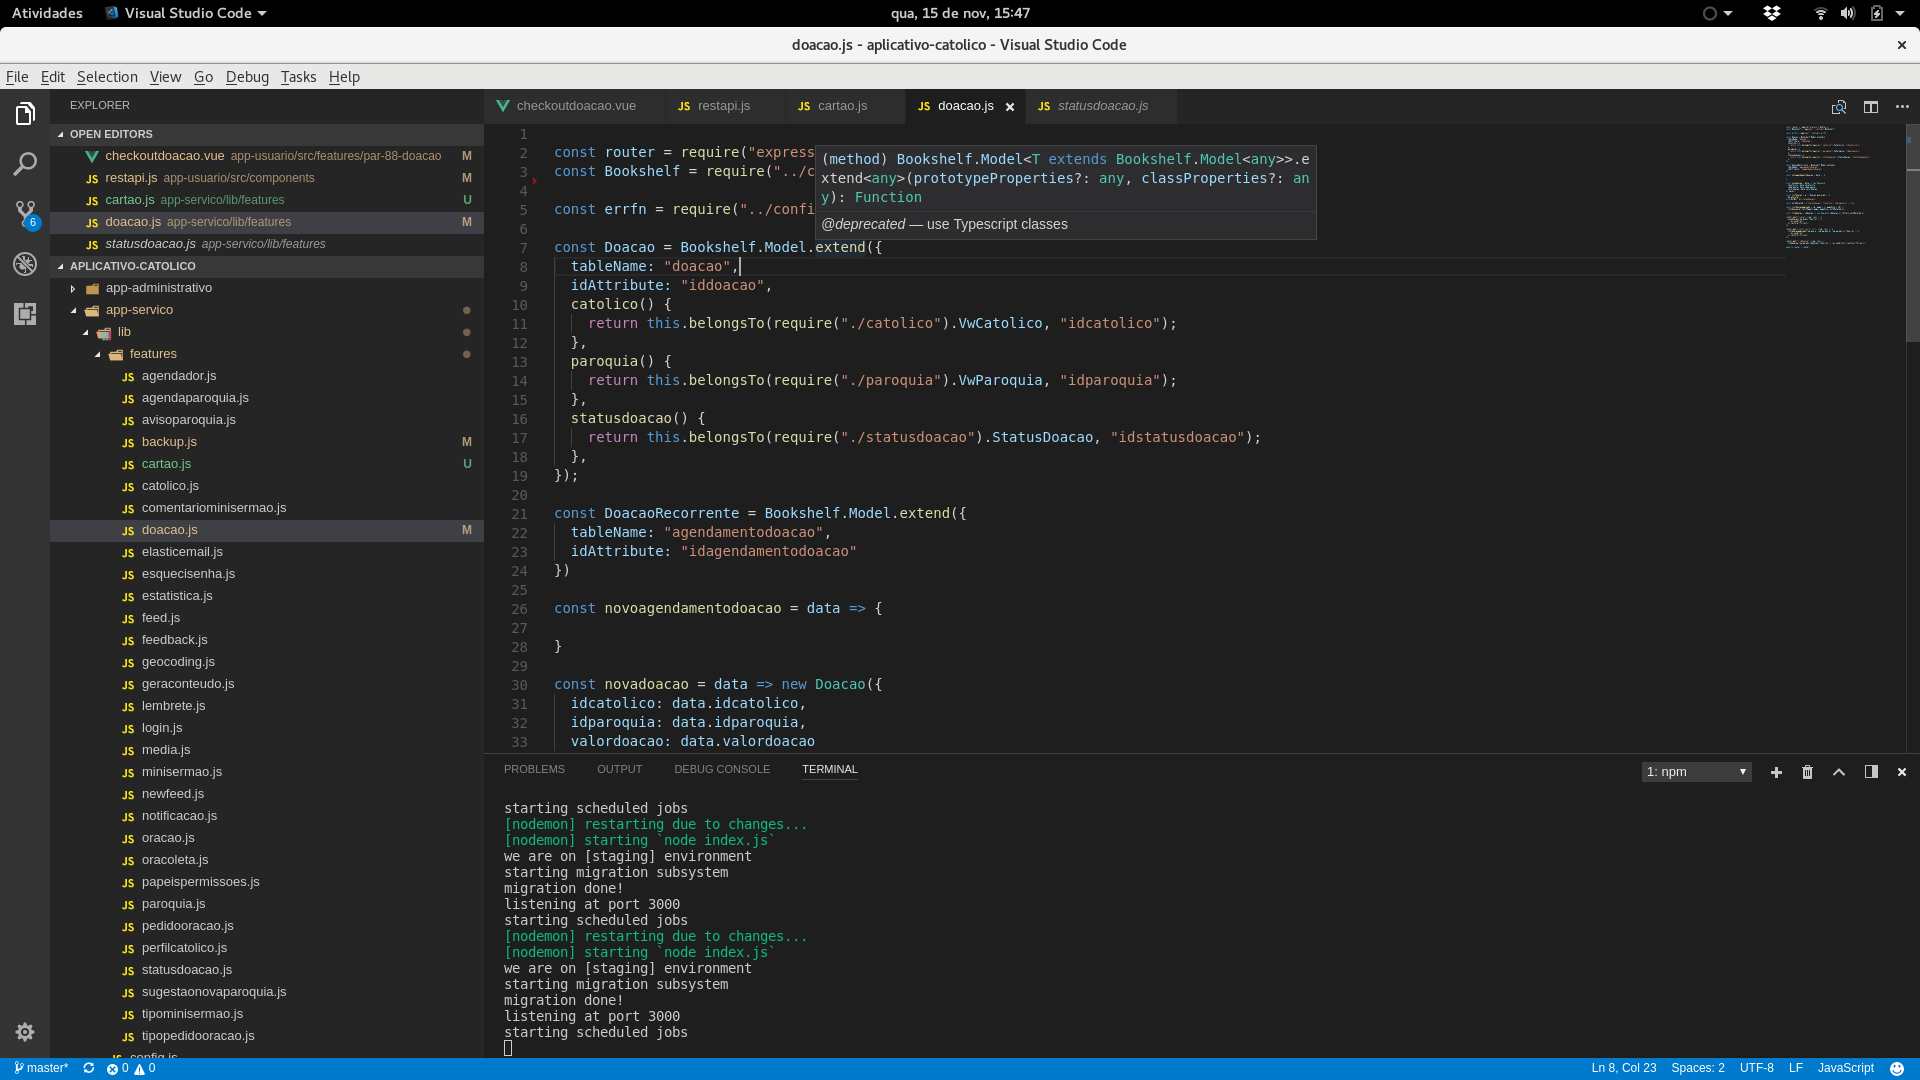Open the Search view icon

pyautogui.click(x=25, y=163)
